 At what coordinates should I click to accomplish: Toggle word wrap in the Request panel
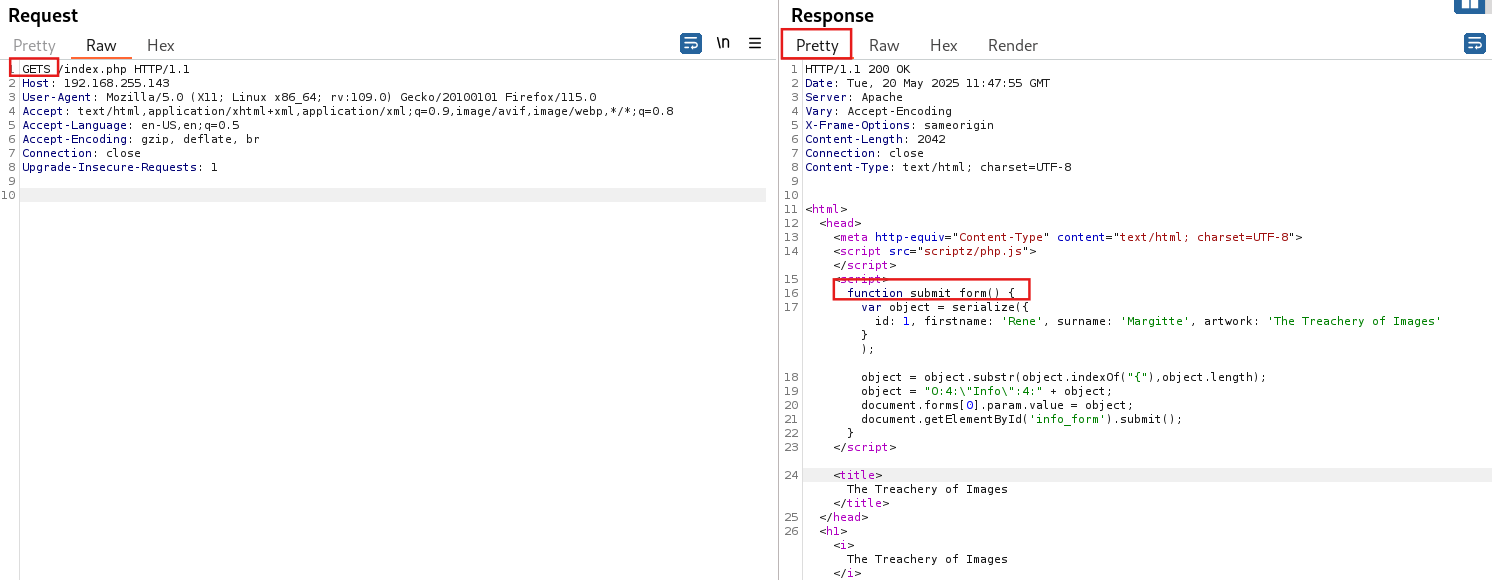tap(691, 43)
